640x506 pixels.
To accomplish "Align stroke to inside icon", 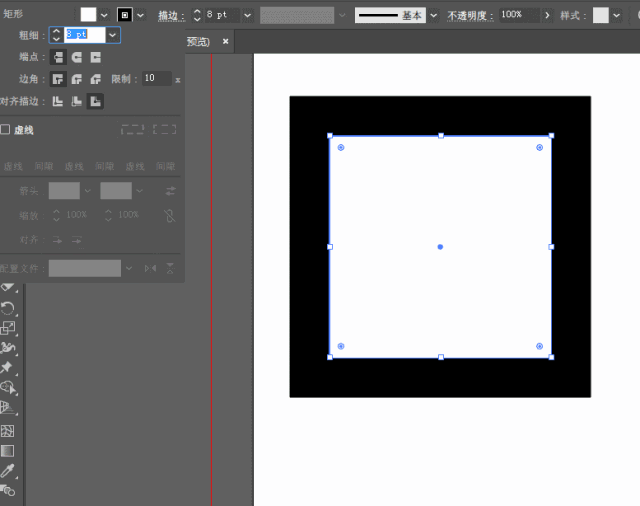I will 77,101.
